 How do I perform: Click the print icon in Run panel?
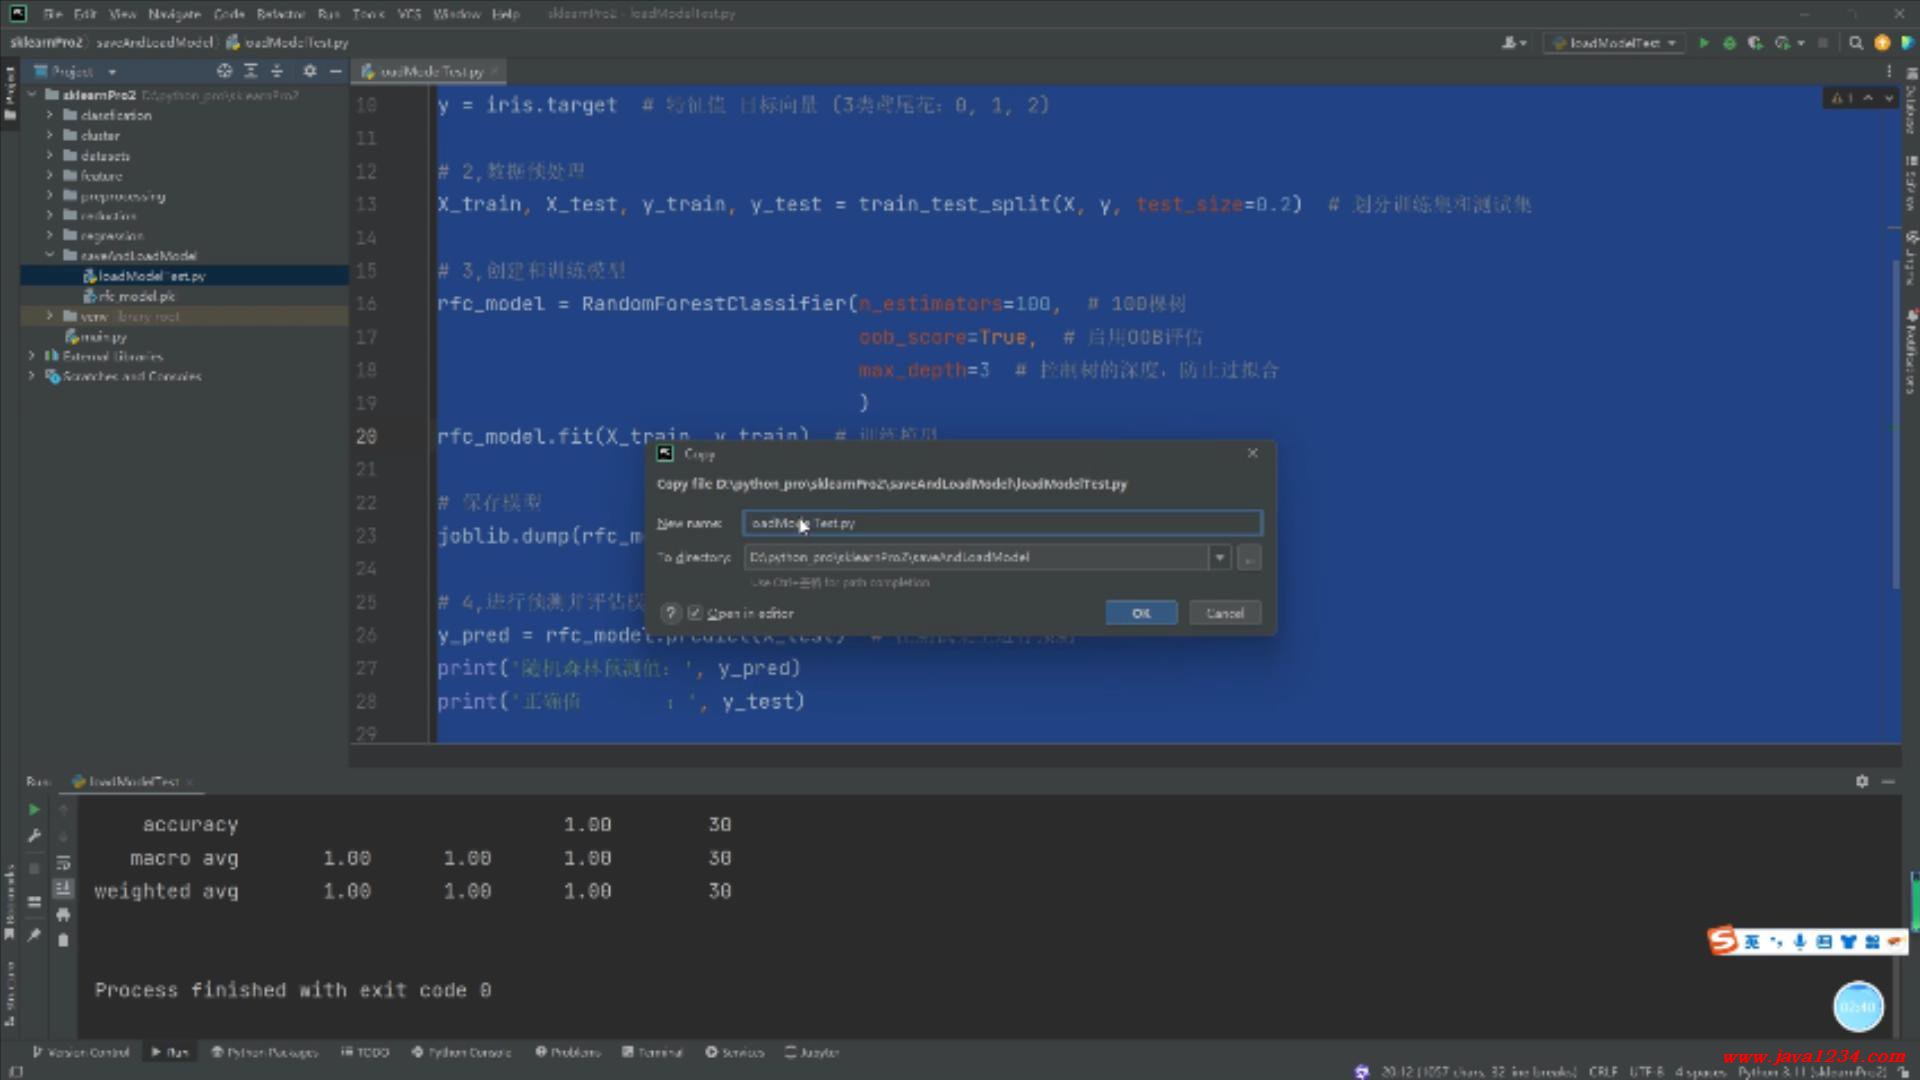[63, 914]
